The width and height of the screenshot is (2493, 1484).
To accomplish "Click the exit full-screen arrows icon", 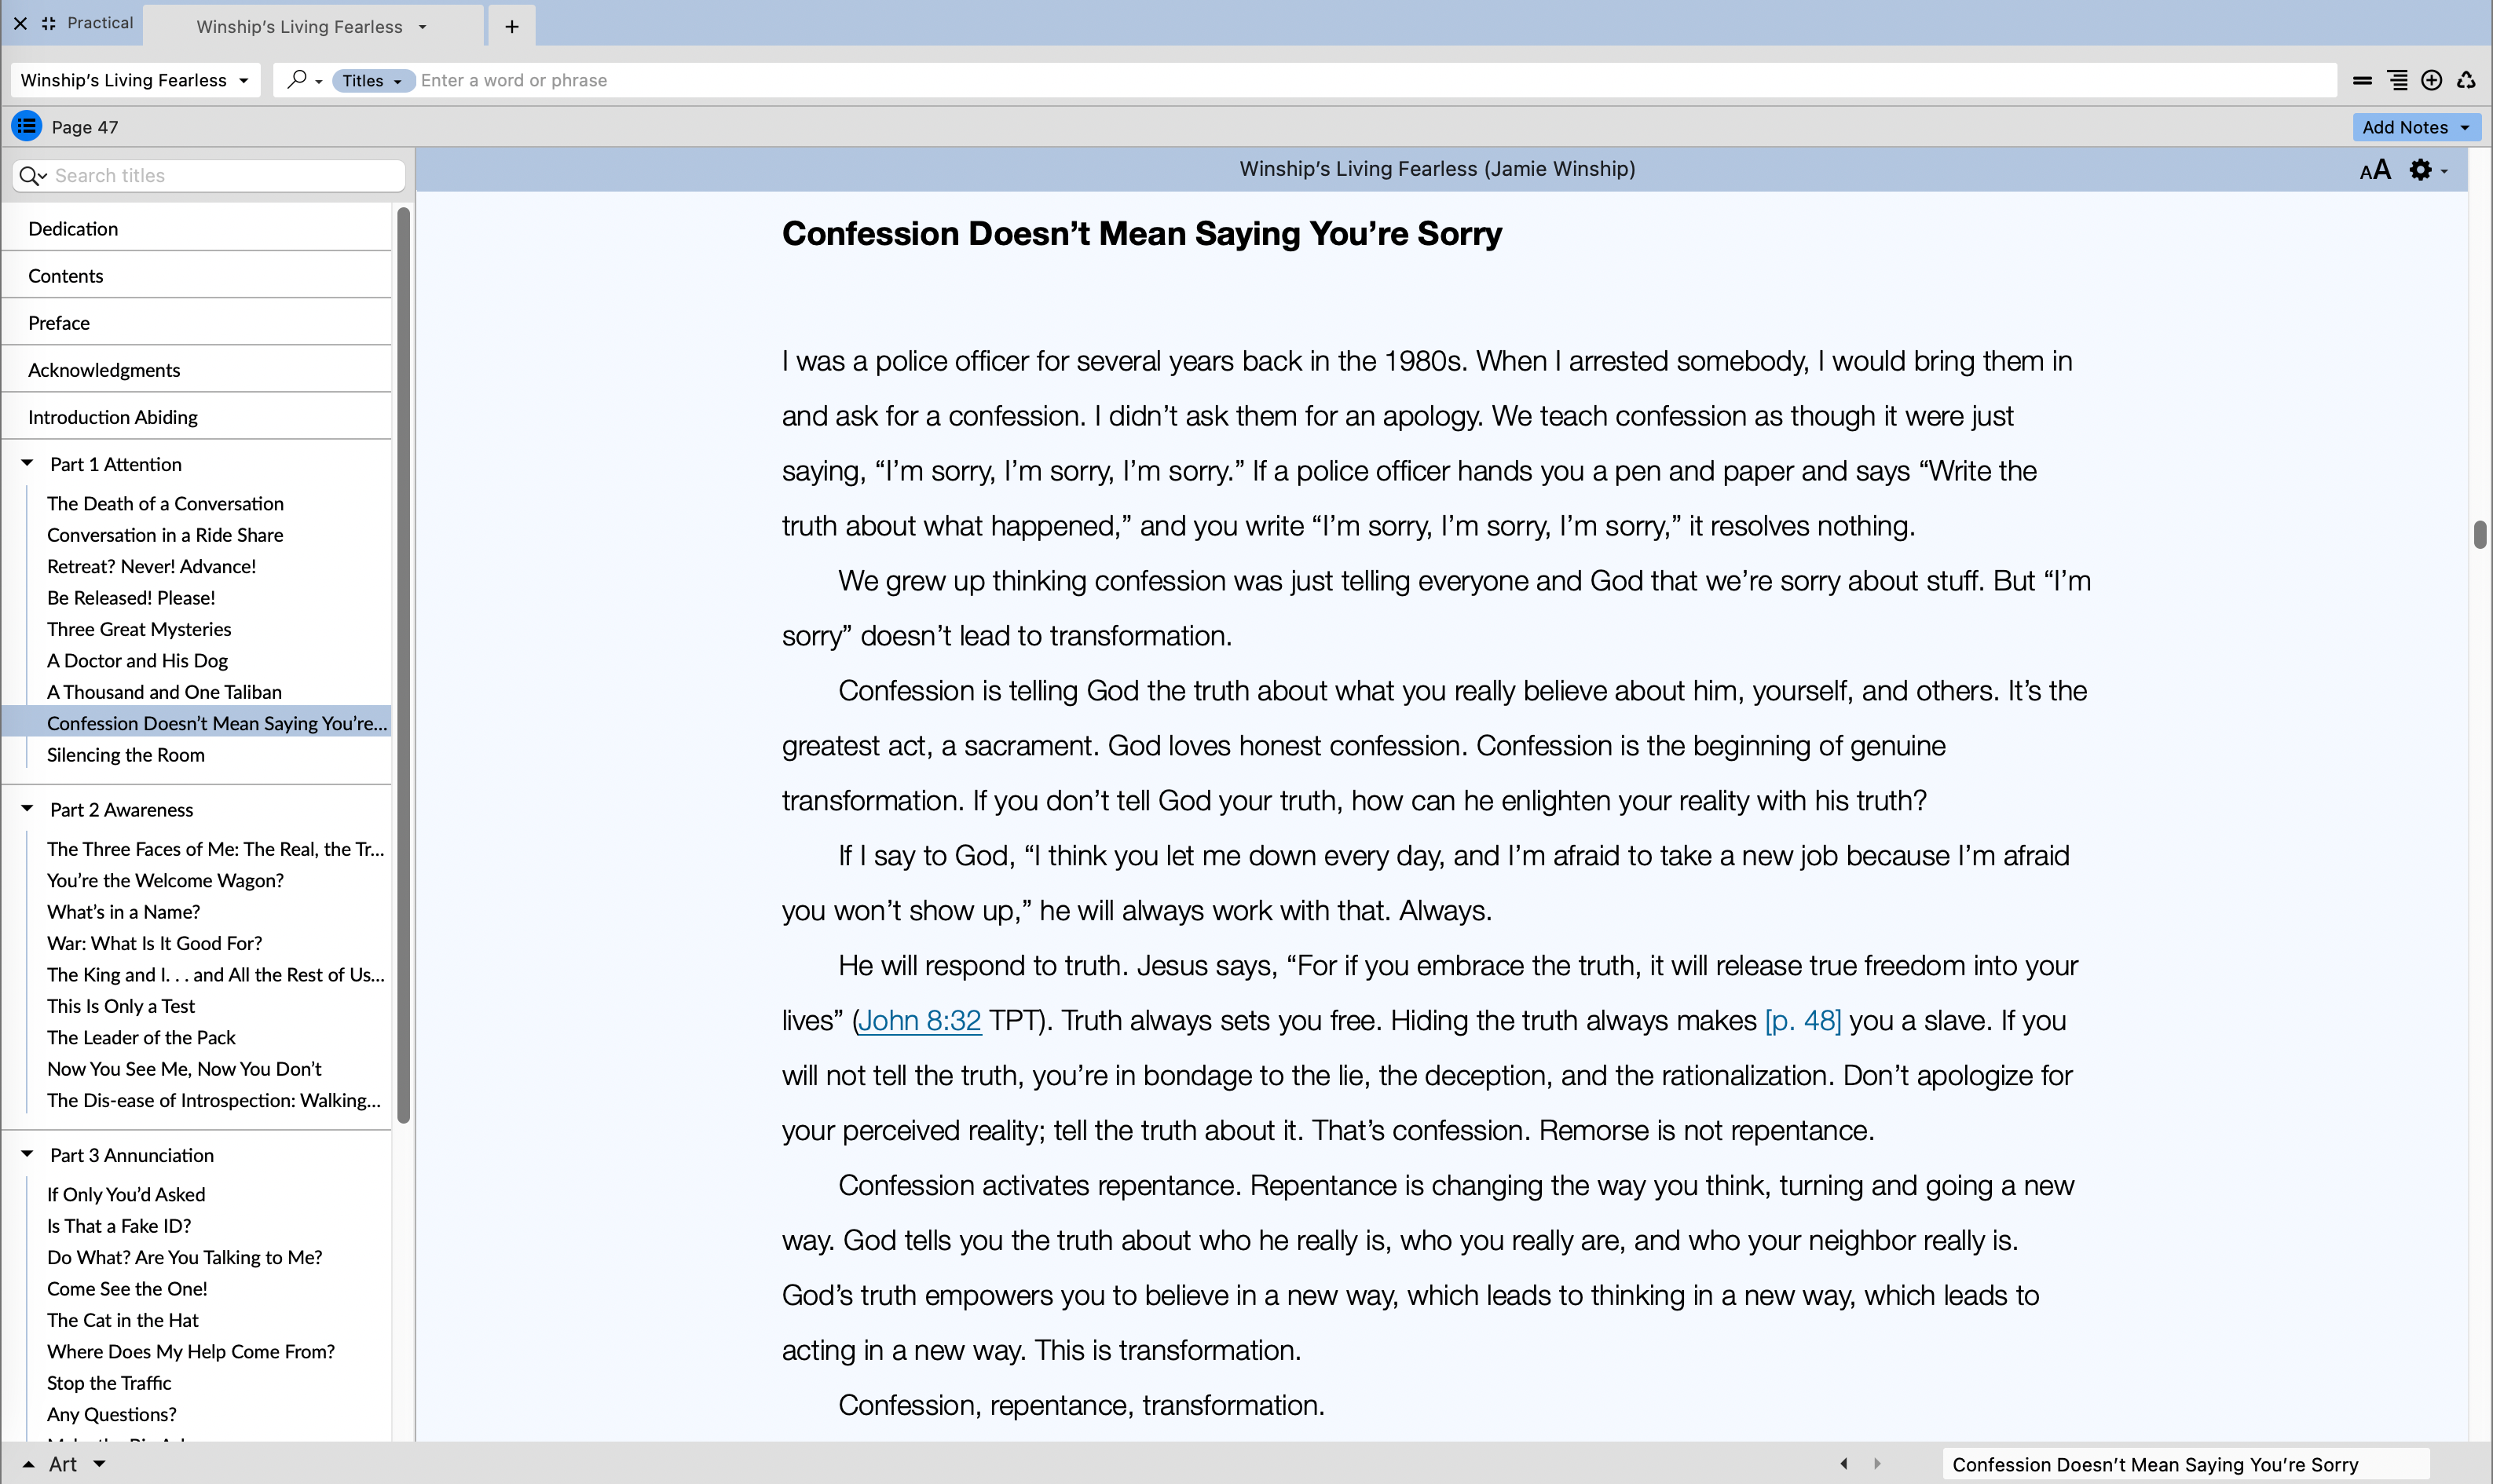I will [x=49, y=23].
